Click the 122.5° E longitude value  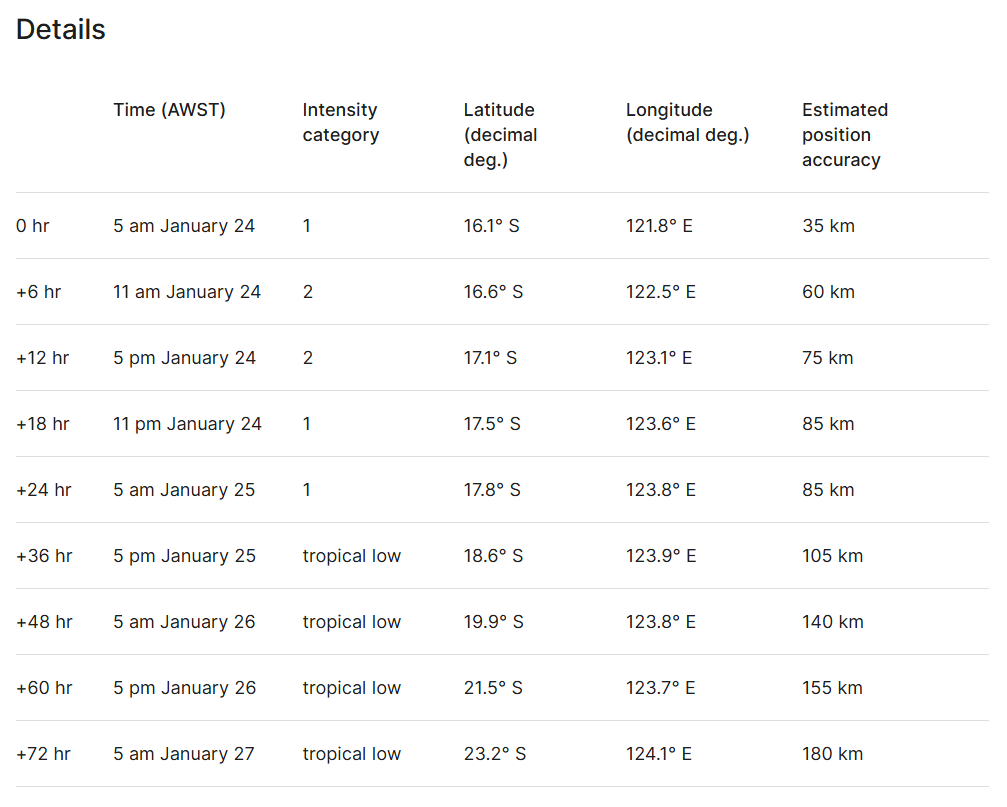[660, 292]
